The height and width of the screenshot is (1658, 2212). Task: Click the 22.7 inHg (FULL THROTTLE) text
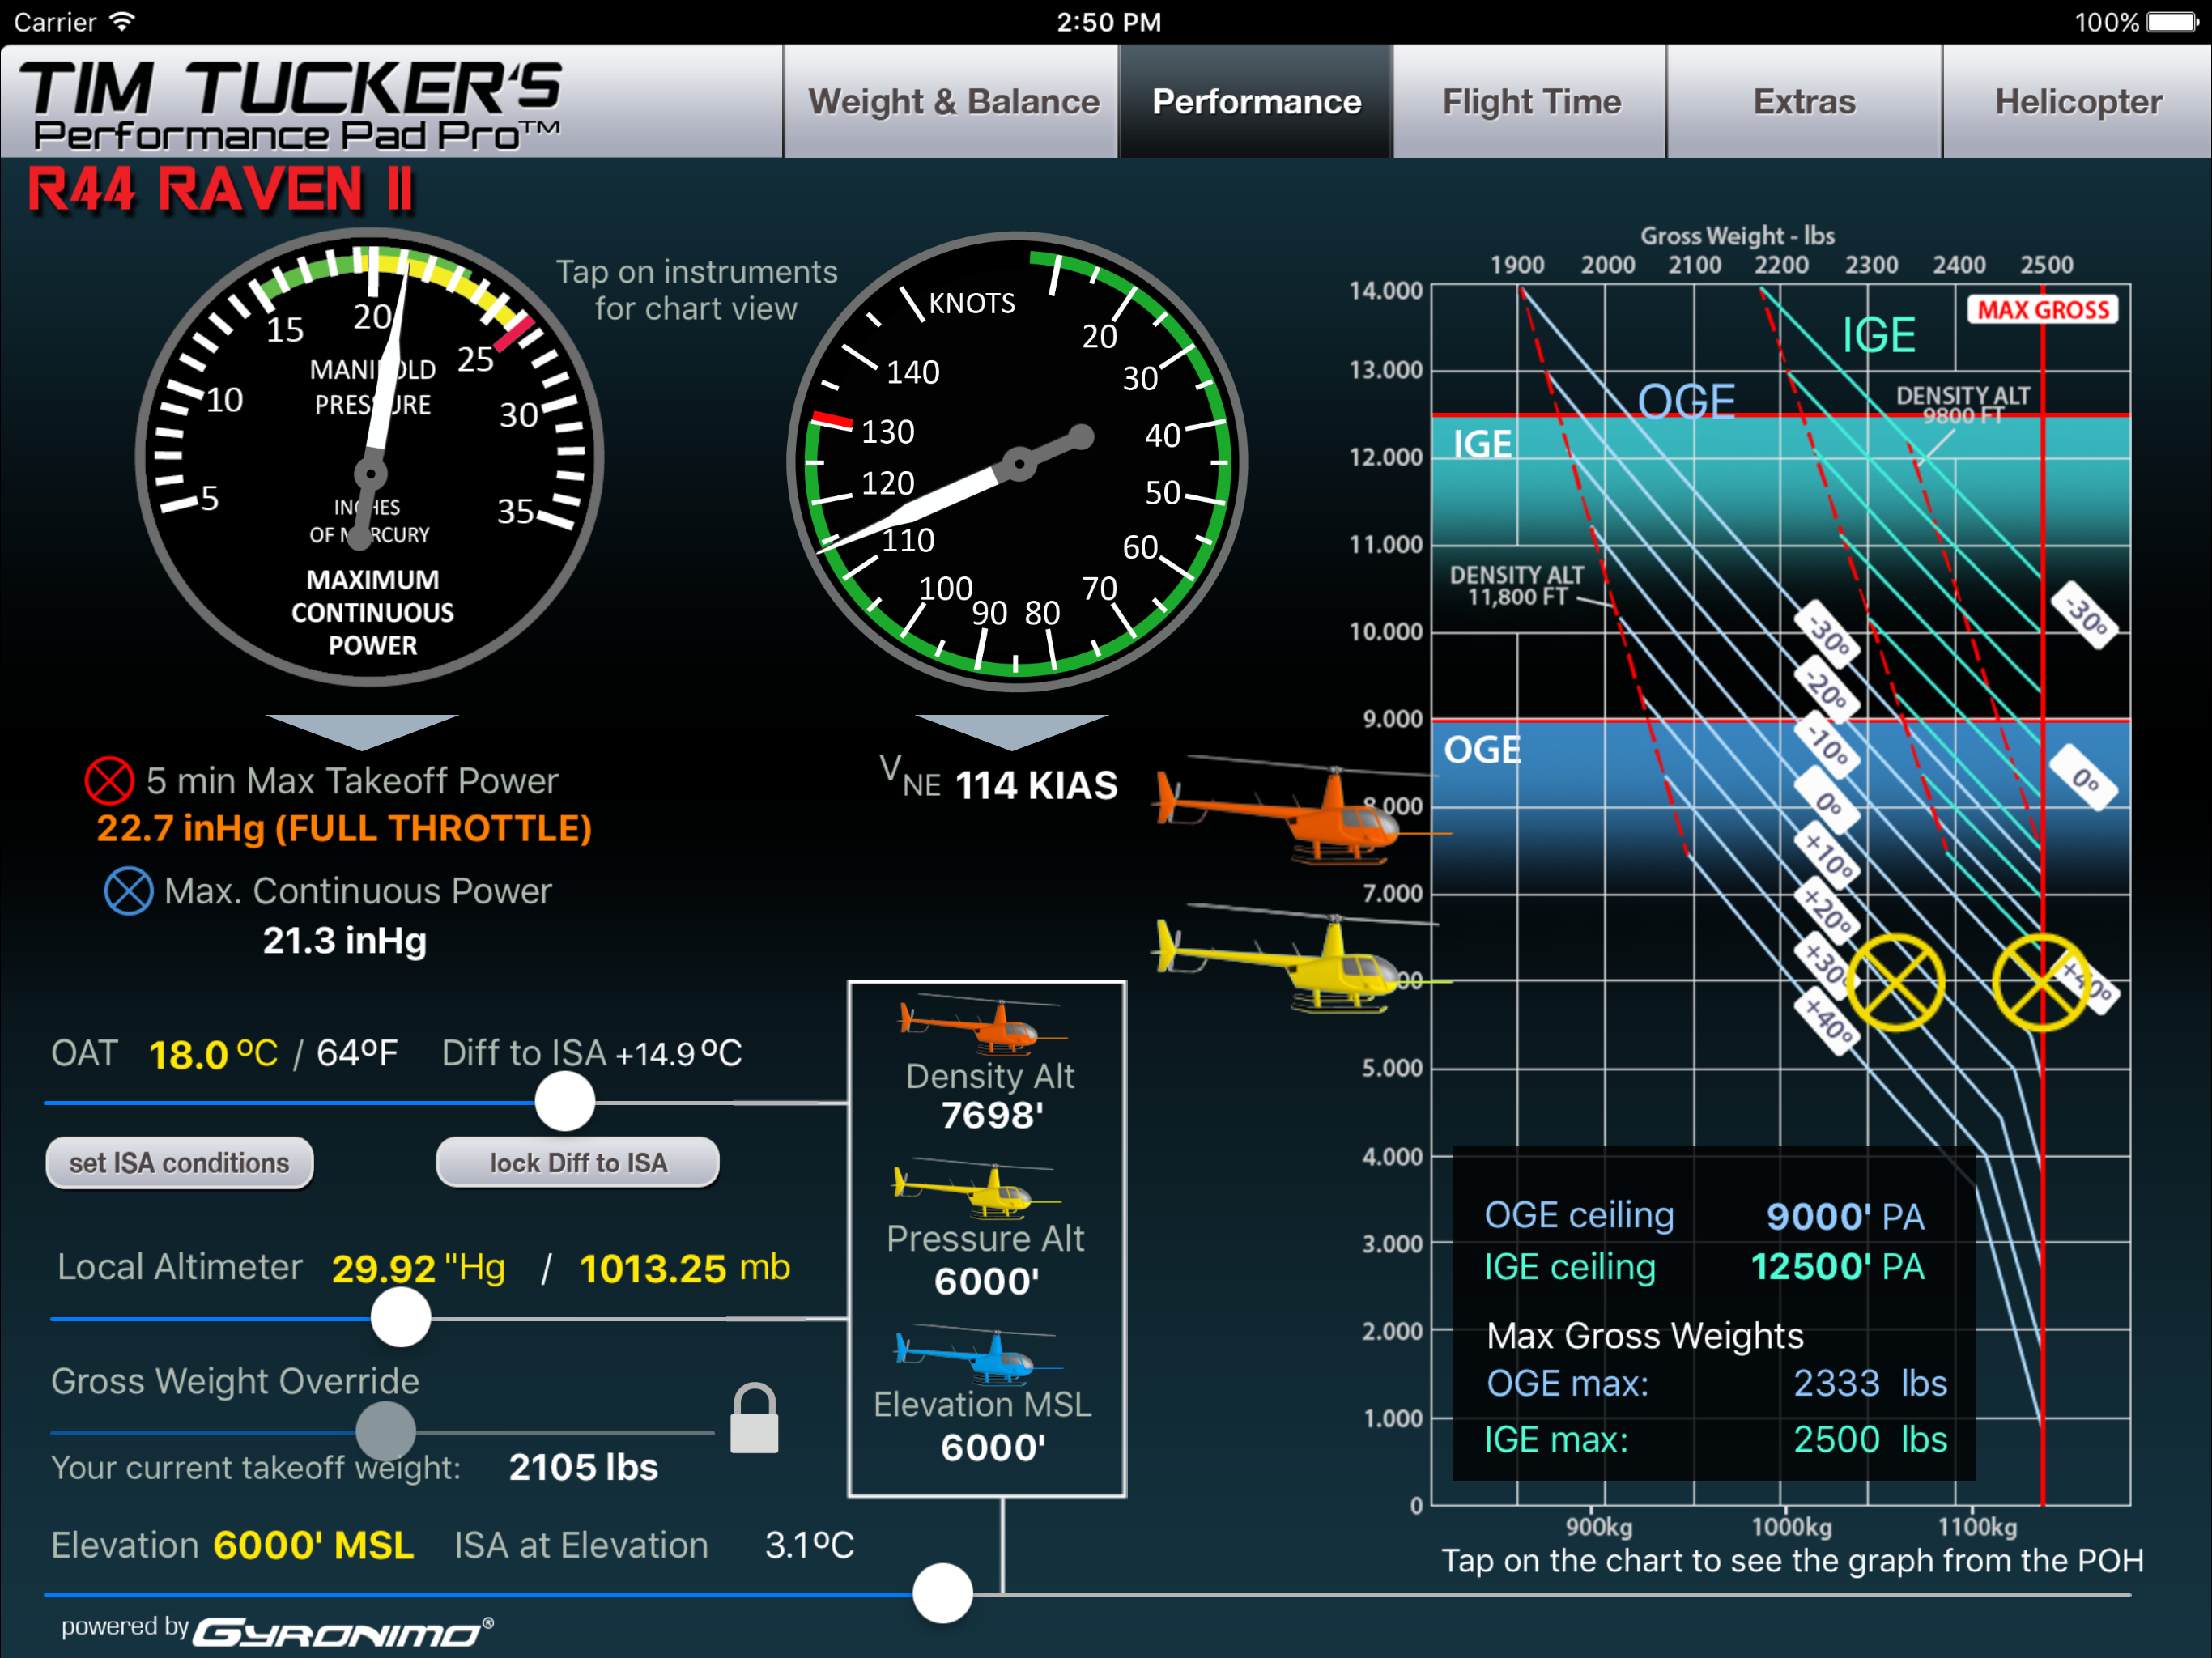pyautogui.click(x=344, y=829)
